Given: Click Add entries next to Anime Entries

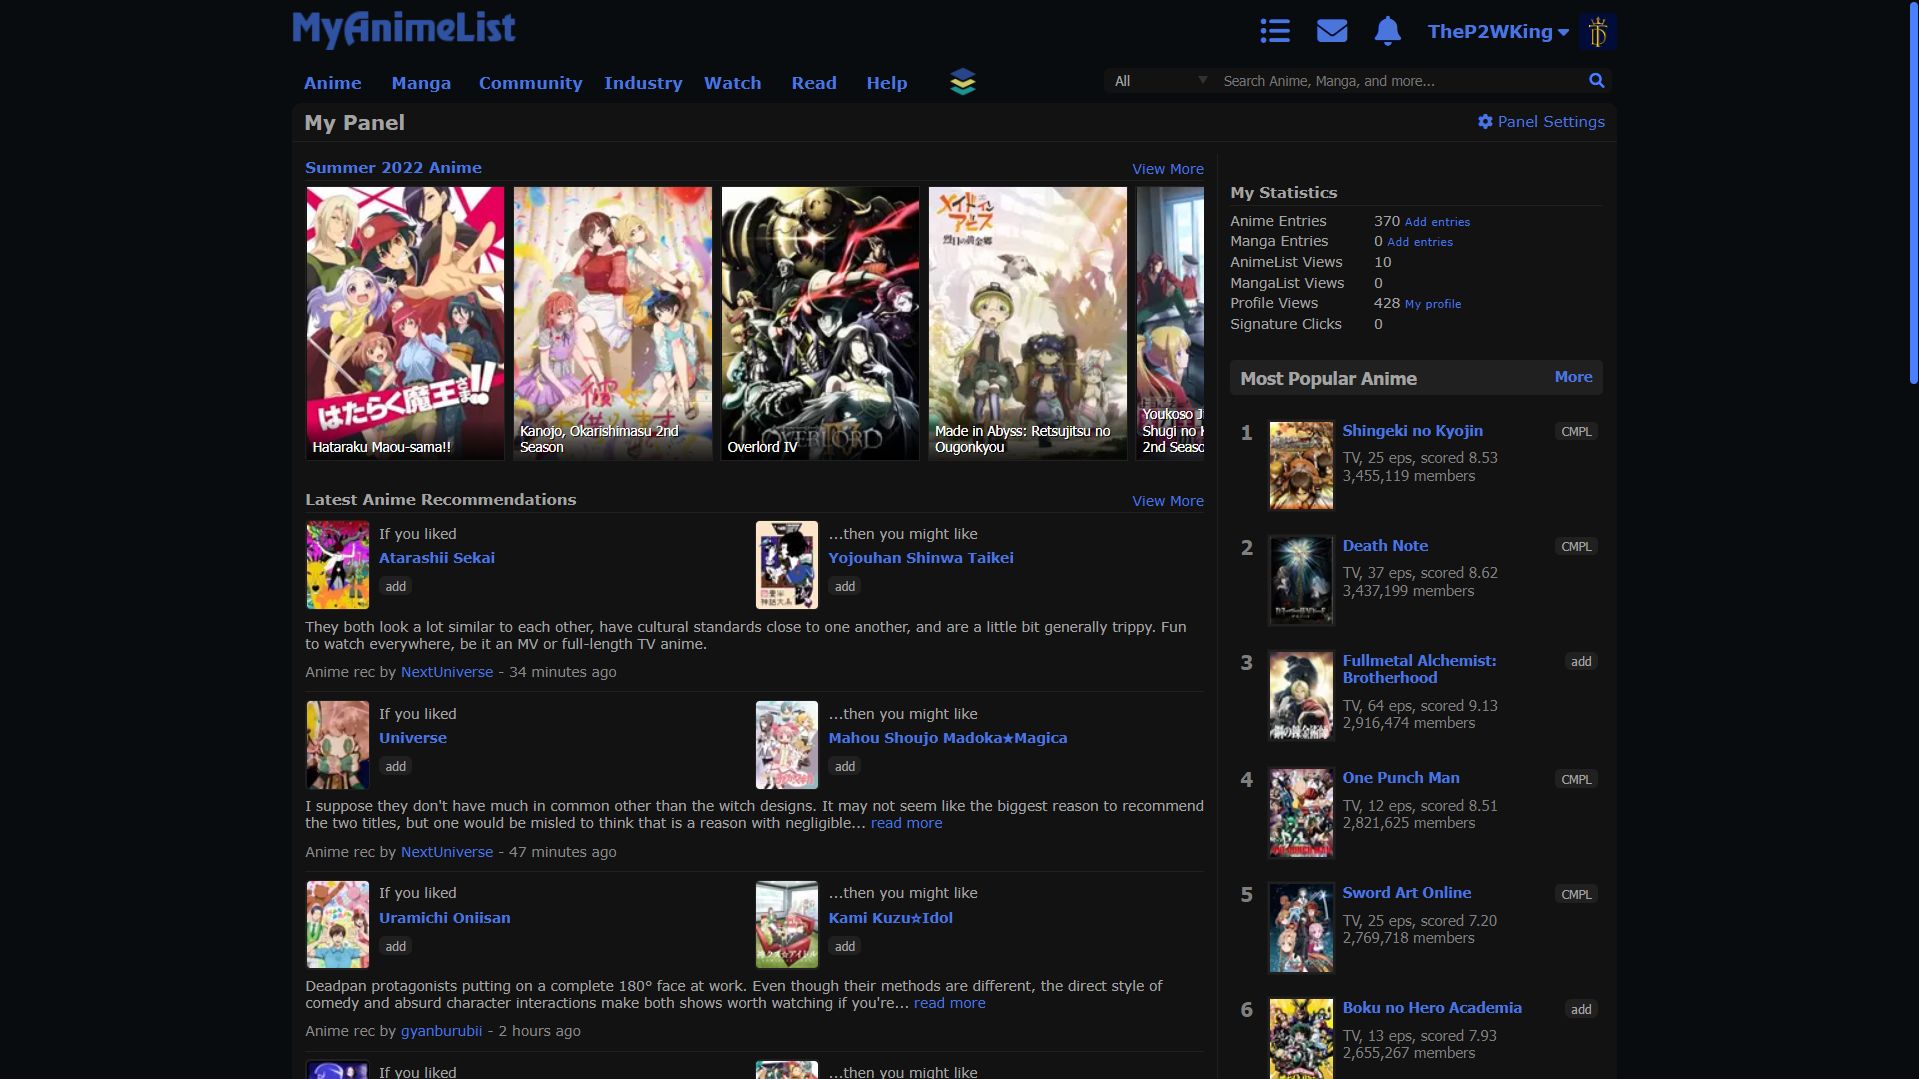Looking at the screenshot, I should point(1437,222).
